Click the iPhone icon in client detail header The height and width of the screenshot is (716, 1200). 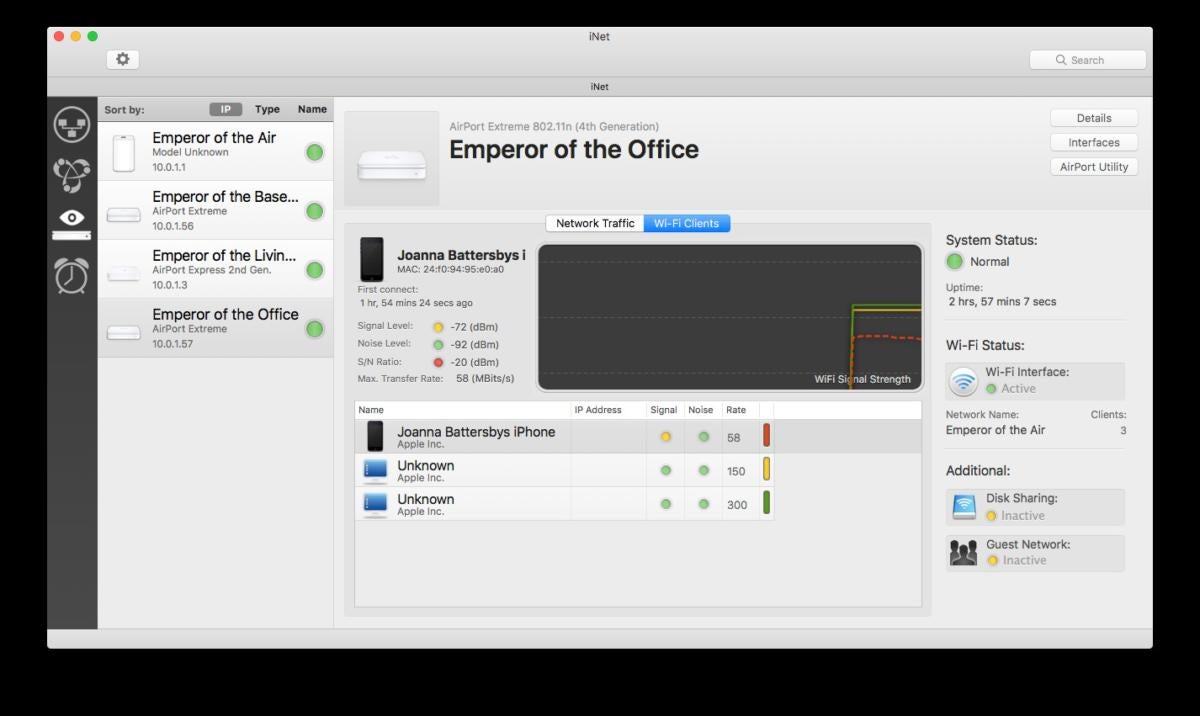click(x=372, y=259)
